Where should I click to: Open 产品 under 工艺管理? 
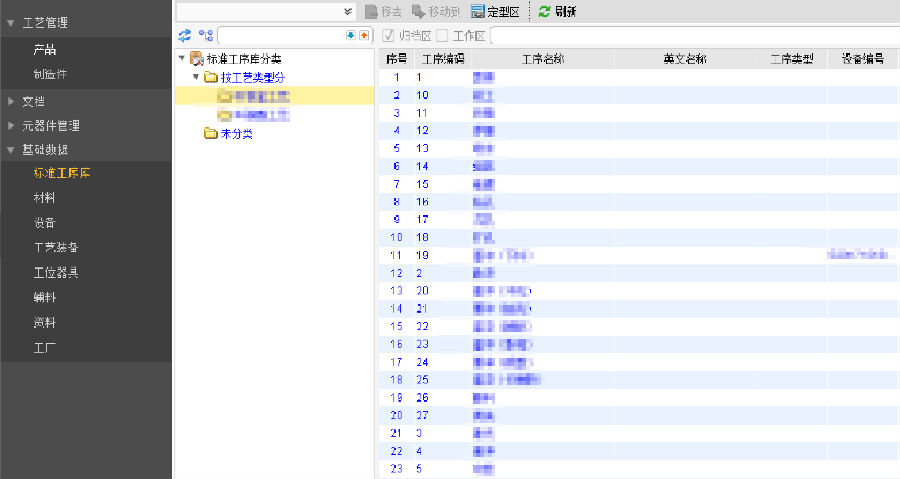44,49
